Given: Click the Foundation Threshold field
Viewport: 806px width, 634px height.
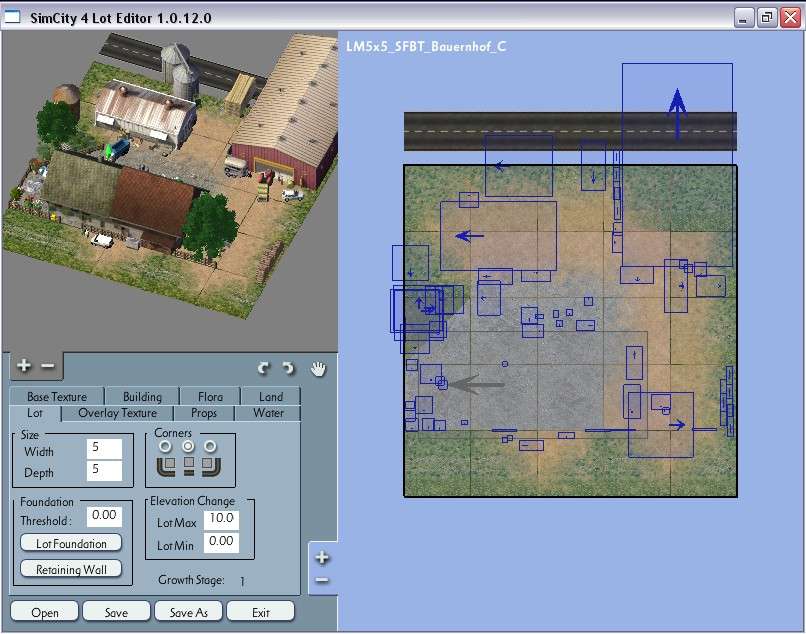Looking at the screenshot, I should coord(104,516).
